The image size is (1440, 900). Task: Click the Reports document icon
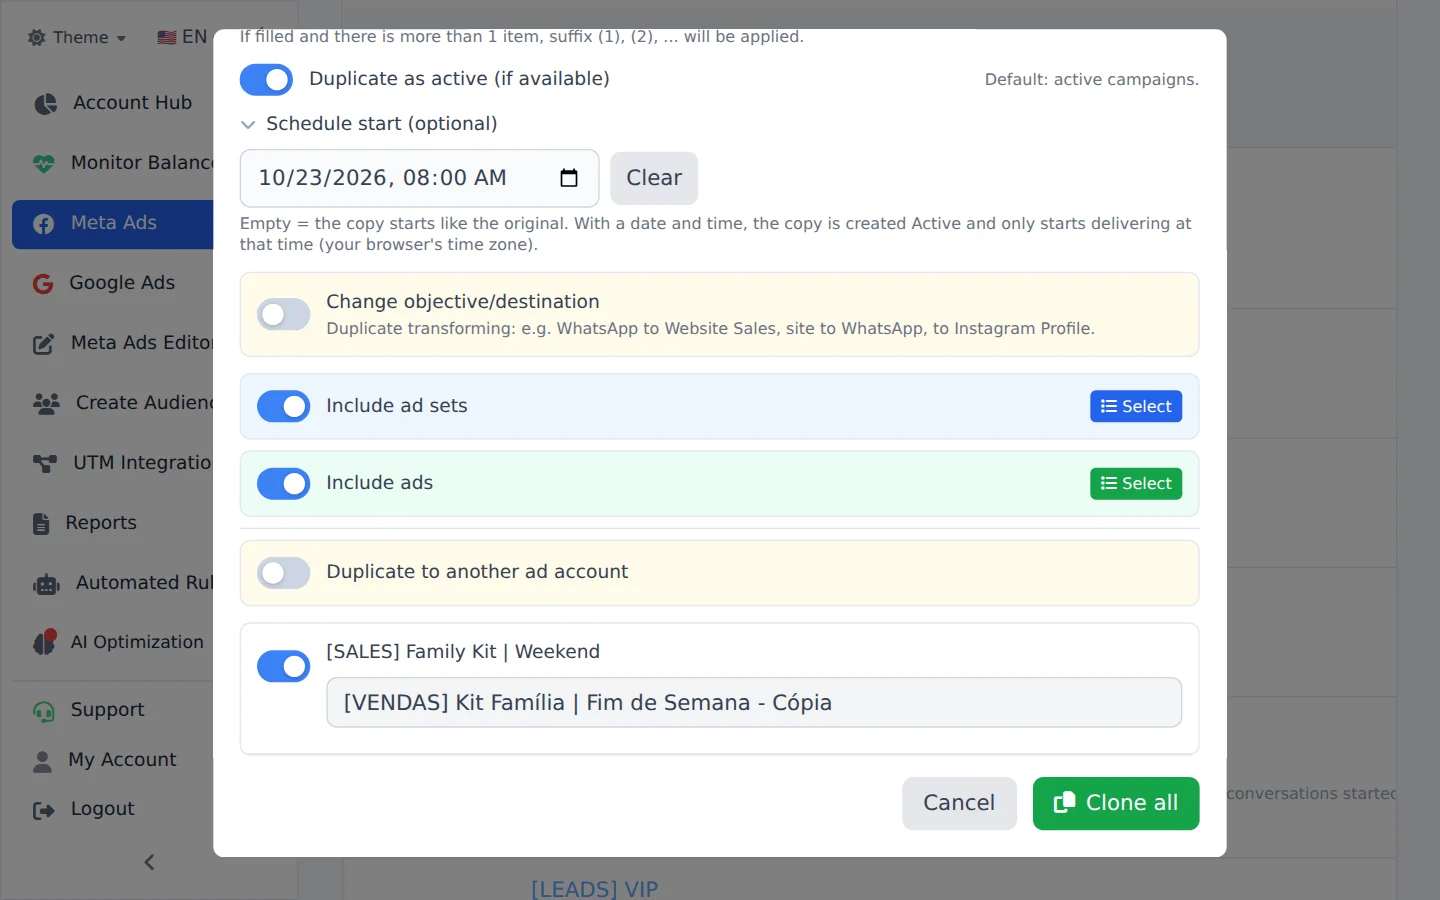41,524
